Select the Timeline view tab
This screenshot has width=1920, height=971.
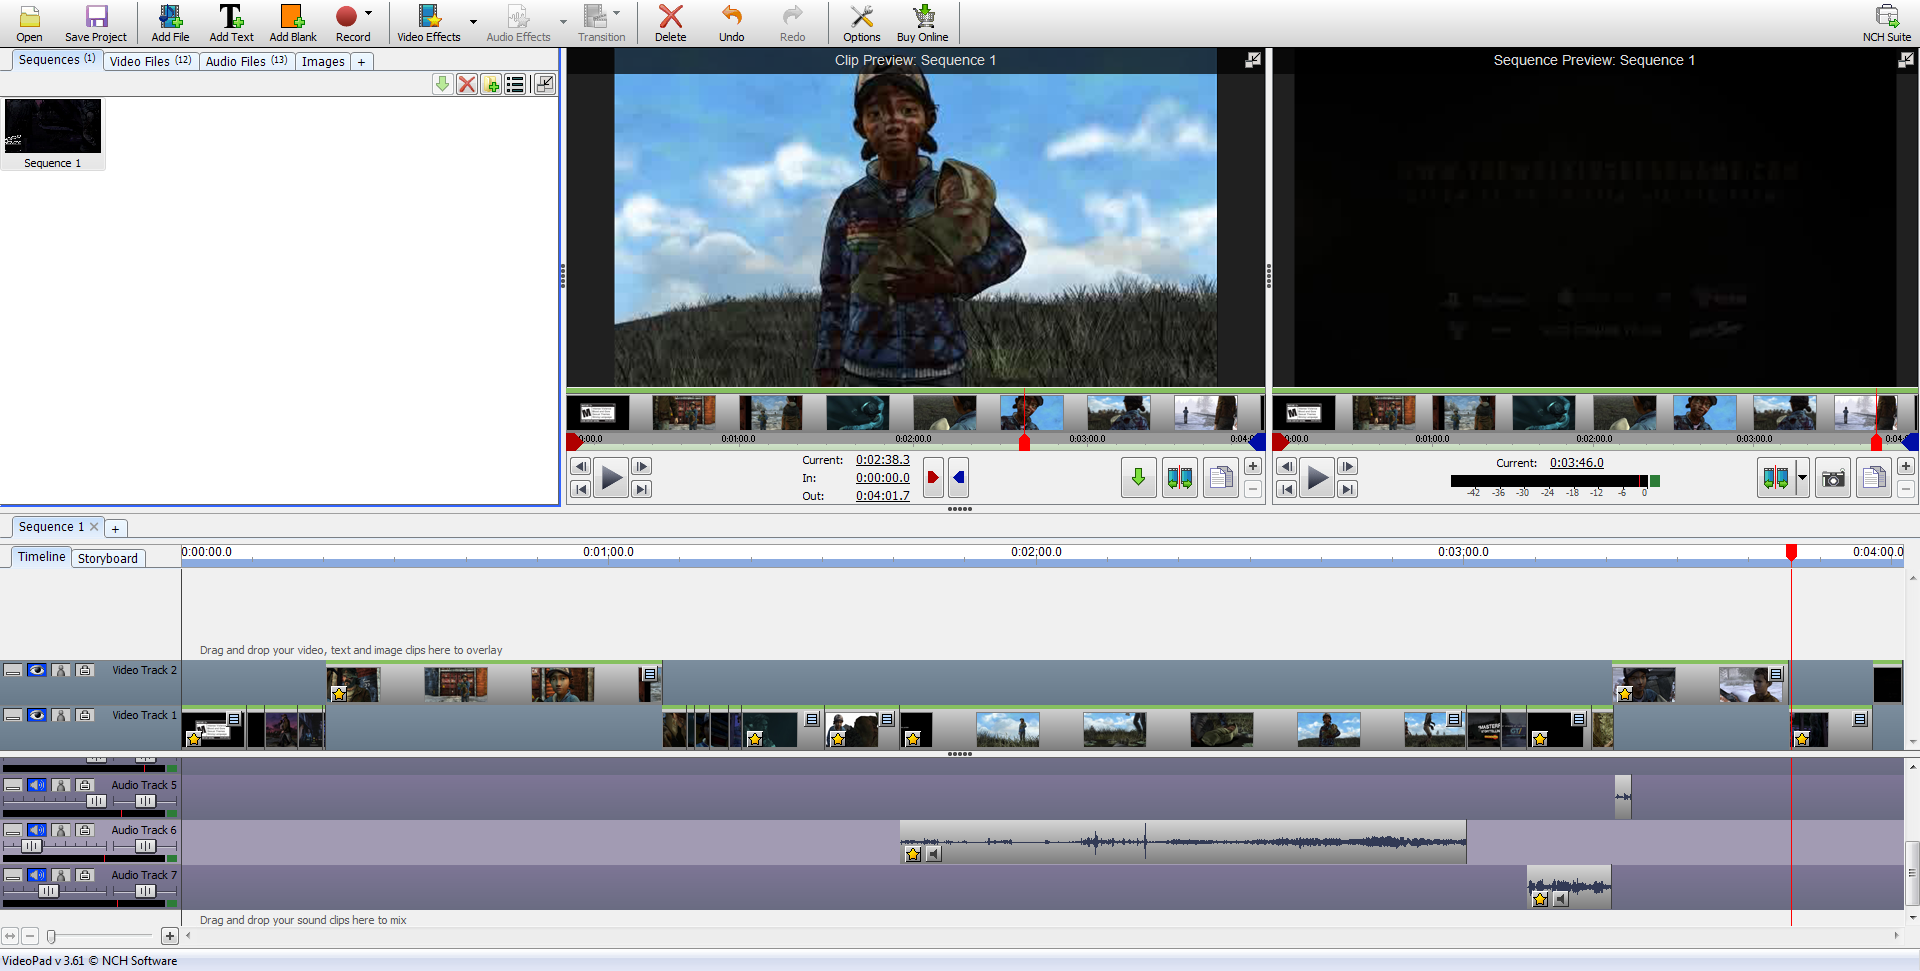pyautogui.click(x=41, y=557)
